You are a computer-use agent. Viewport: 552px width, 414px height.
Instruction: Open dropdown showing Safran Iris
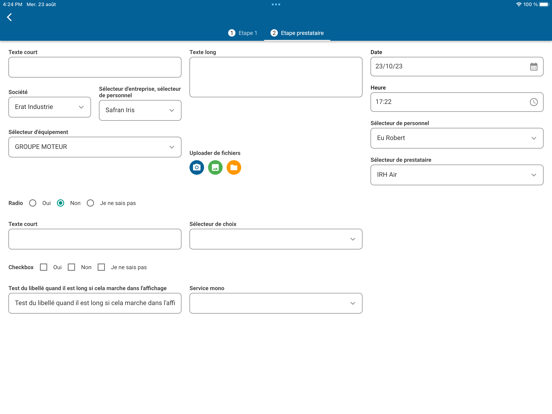coord(140,110)
